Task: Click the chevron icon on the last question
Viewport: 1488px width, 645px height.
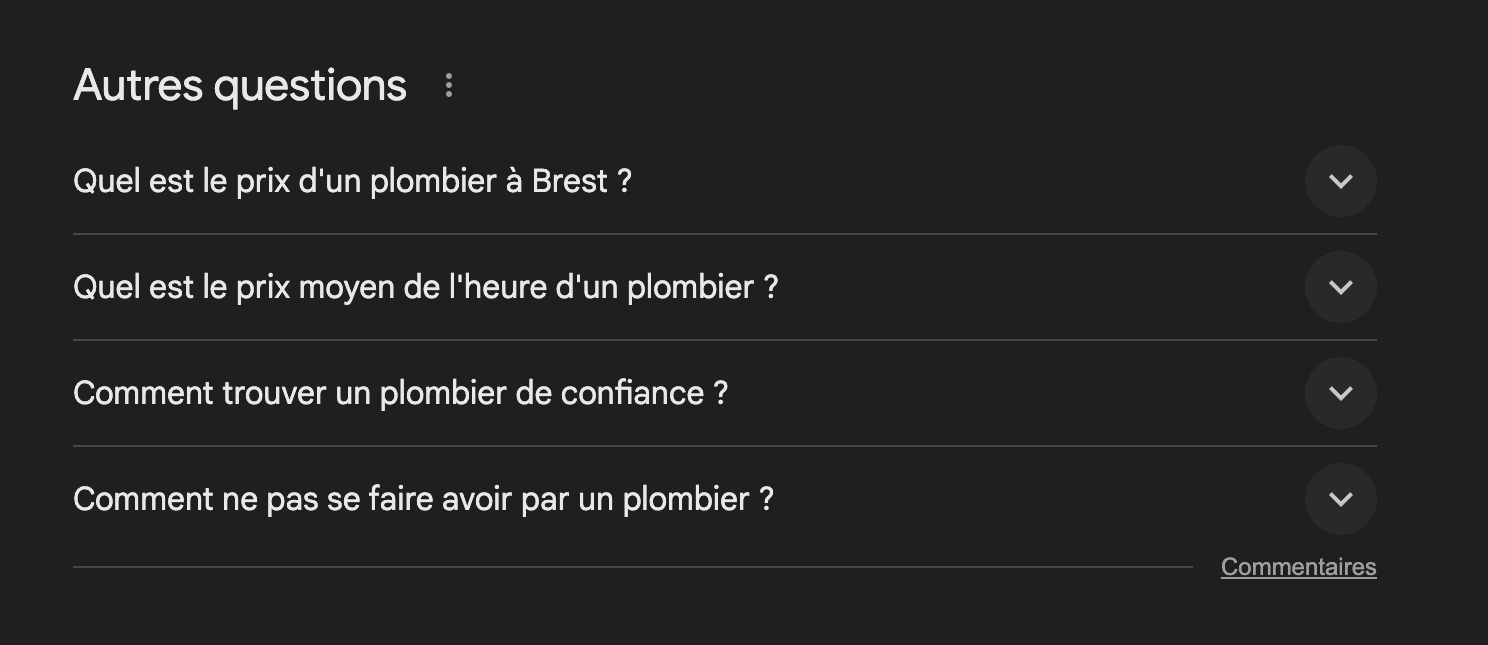Action: click(1341, 498)
